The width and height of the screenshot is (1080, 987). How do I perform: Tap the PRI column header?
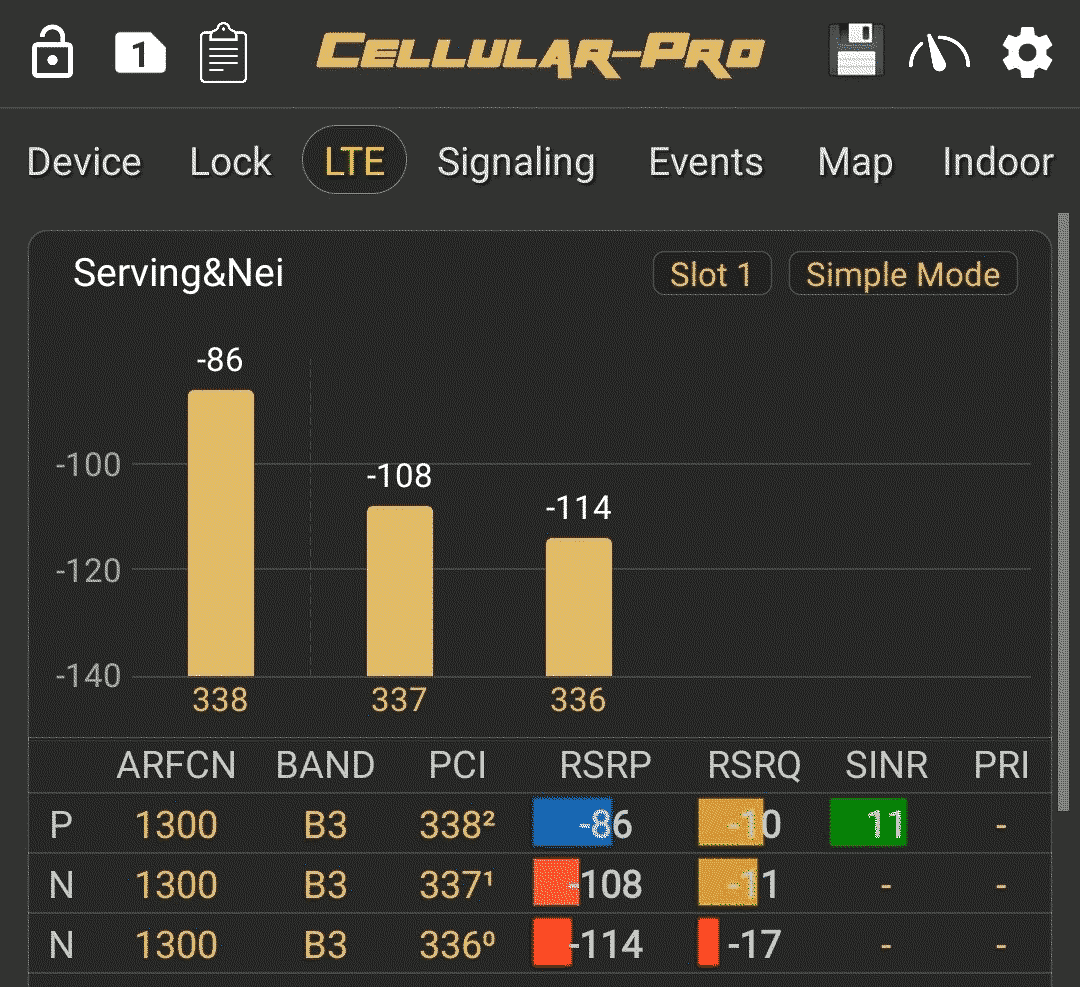pyautogui.click(x=1001, y=765)
